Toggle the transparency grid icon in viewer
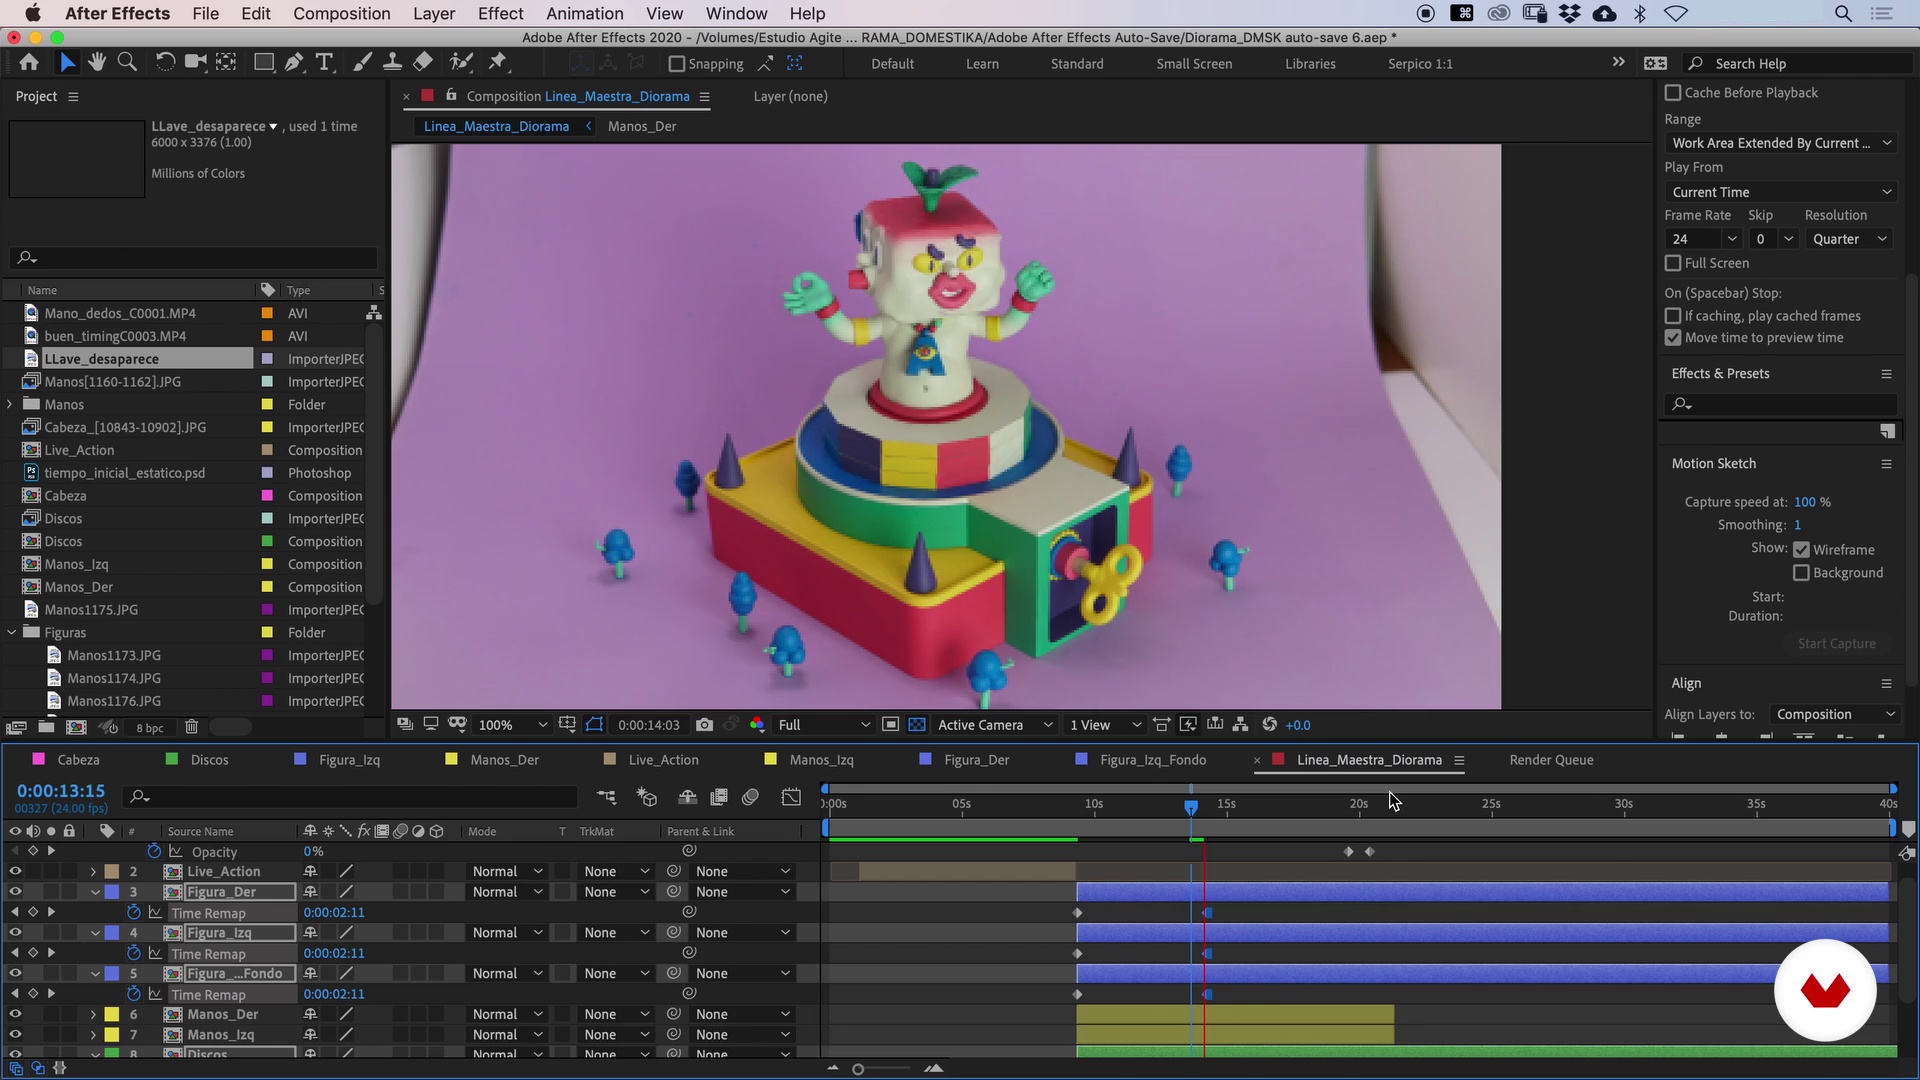 click(x=917, y=725)
